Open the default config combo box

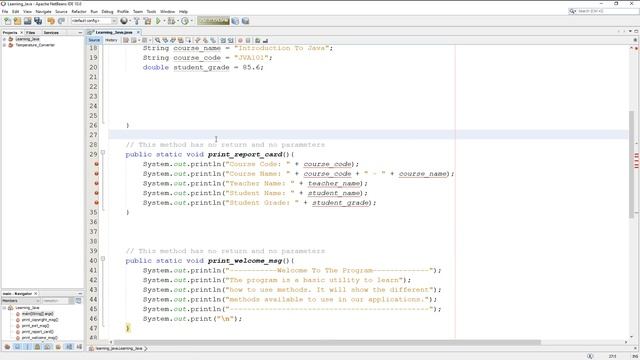tap(94, 21)
